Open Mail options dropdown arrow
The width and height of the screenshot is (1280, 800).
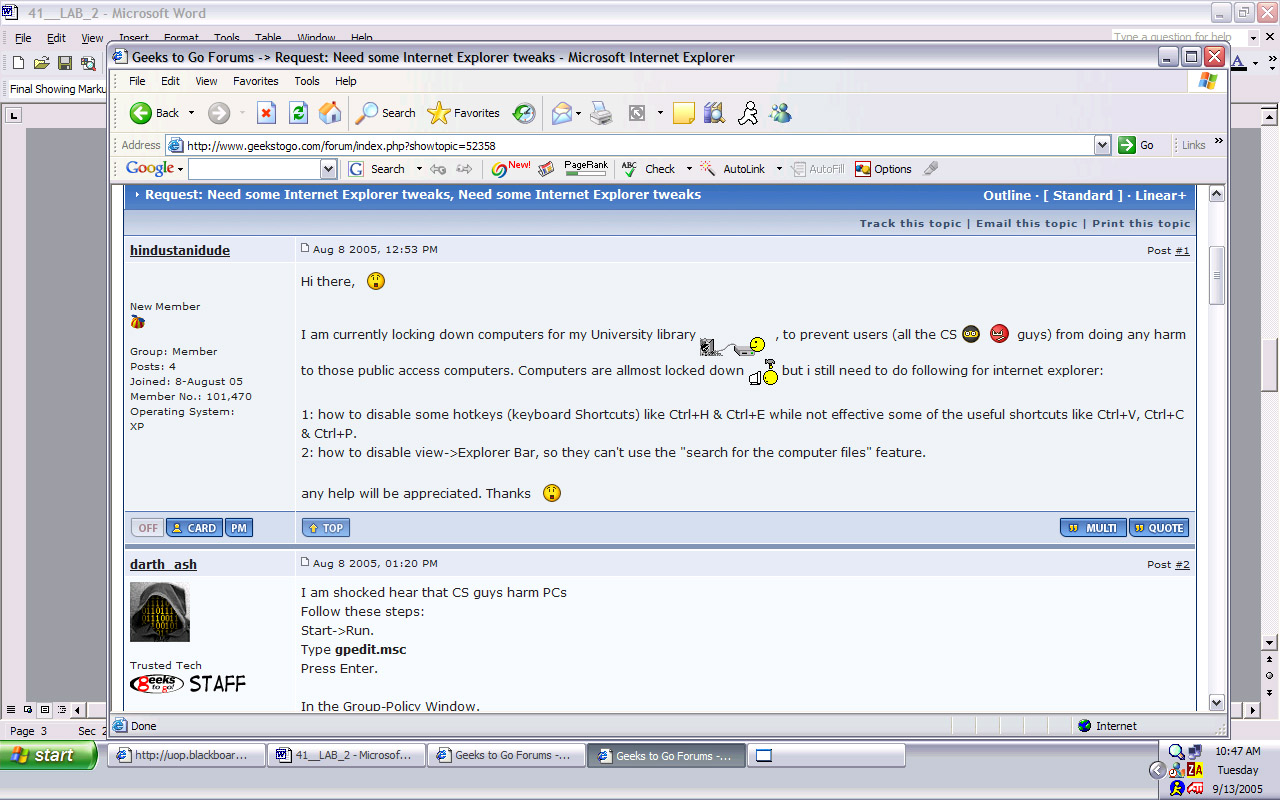point(579,113)
